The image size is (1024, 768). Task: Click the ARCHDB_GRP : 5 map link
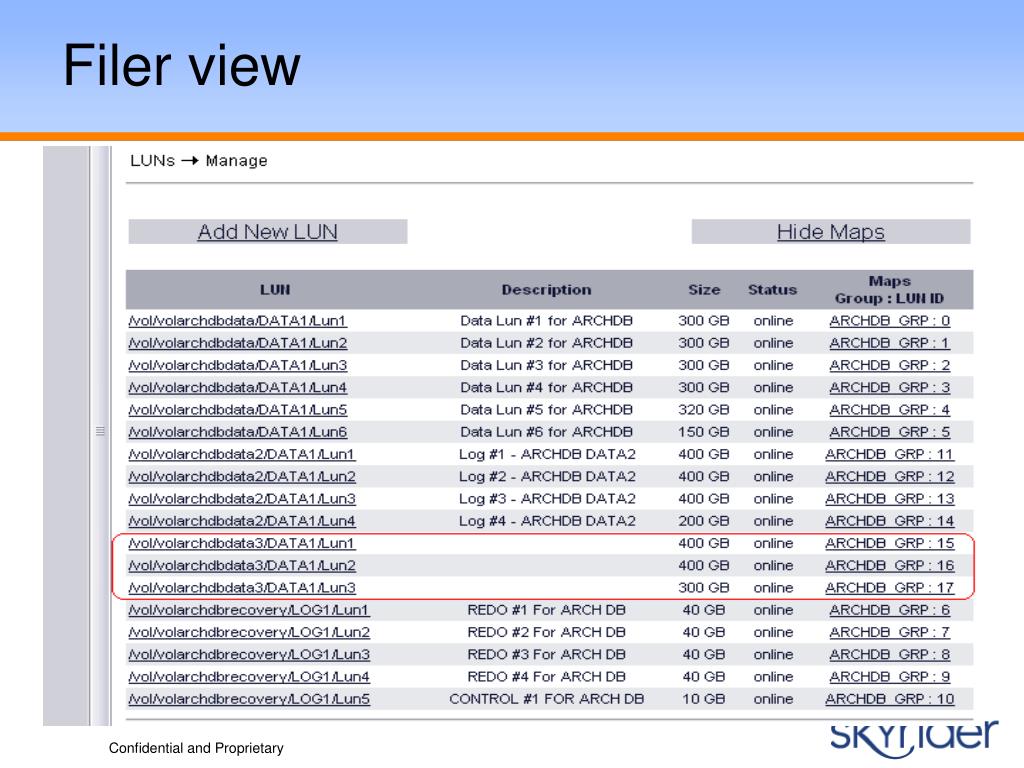[889, 432]
